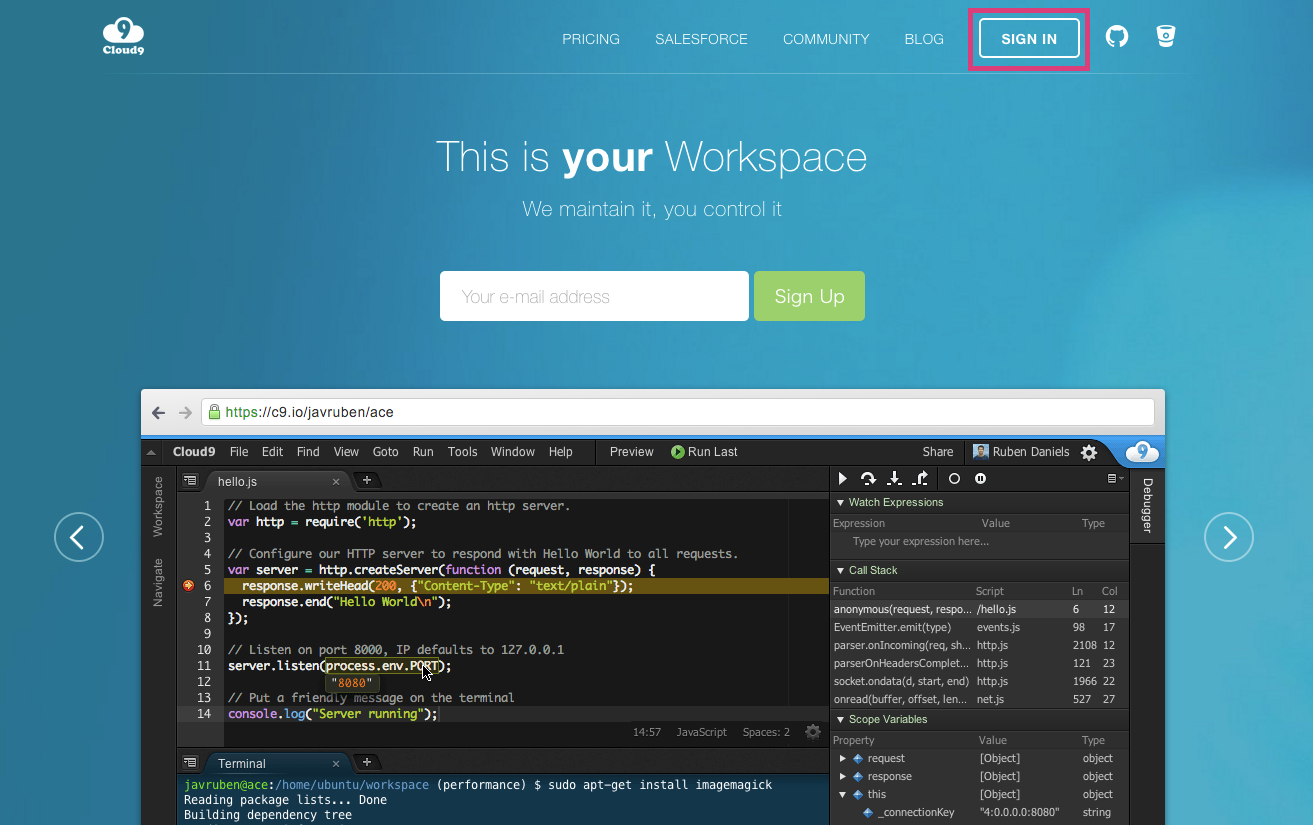The image size is (1313, 825).
Task: Click the debugger resume play icon
Action: 843,479
